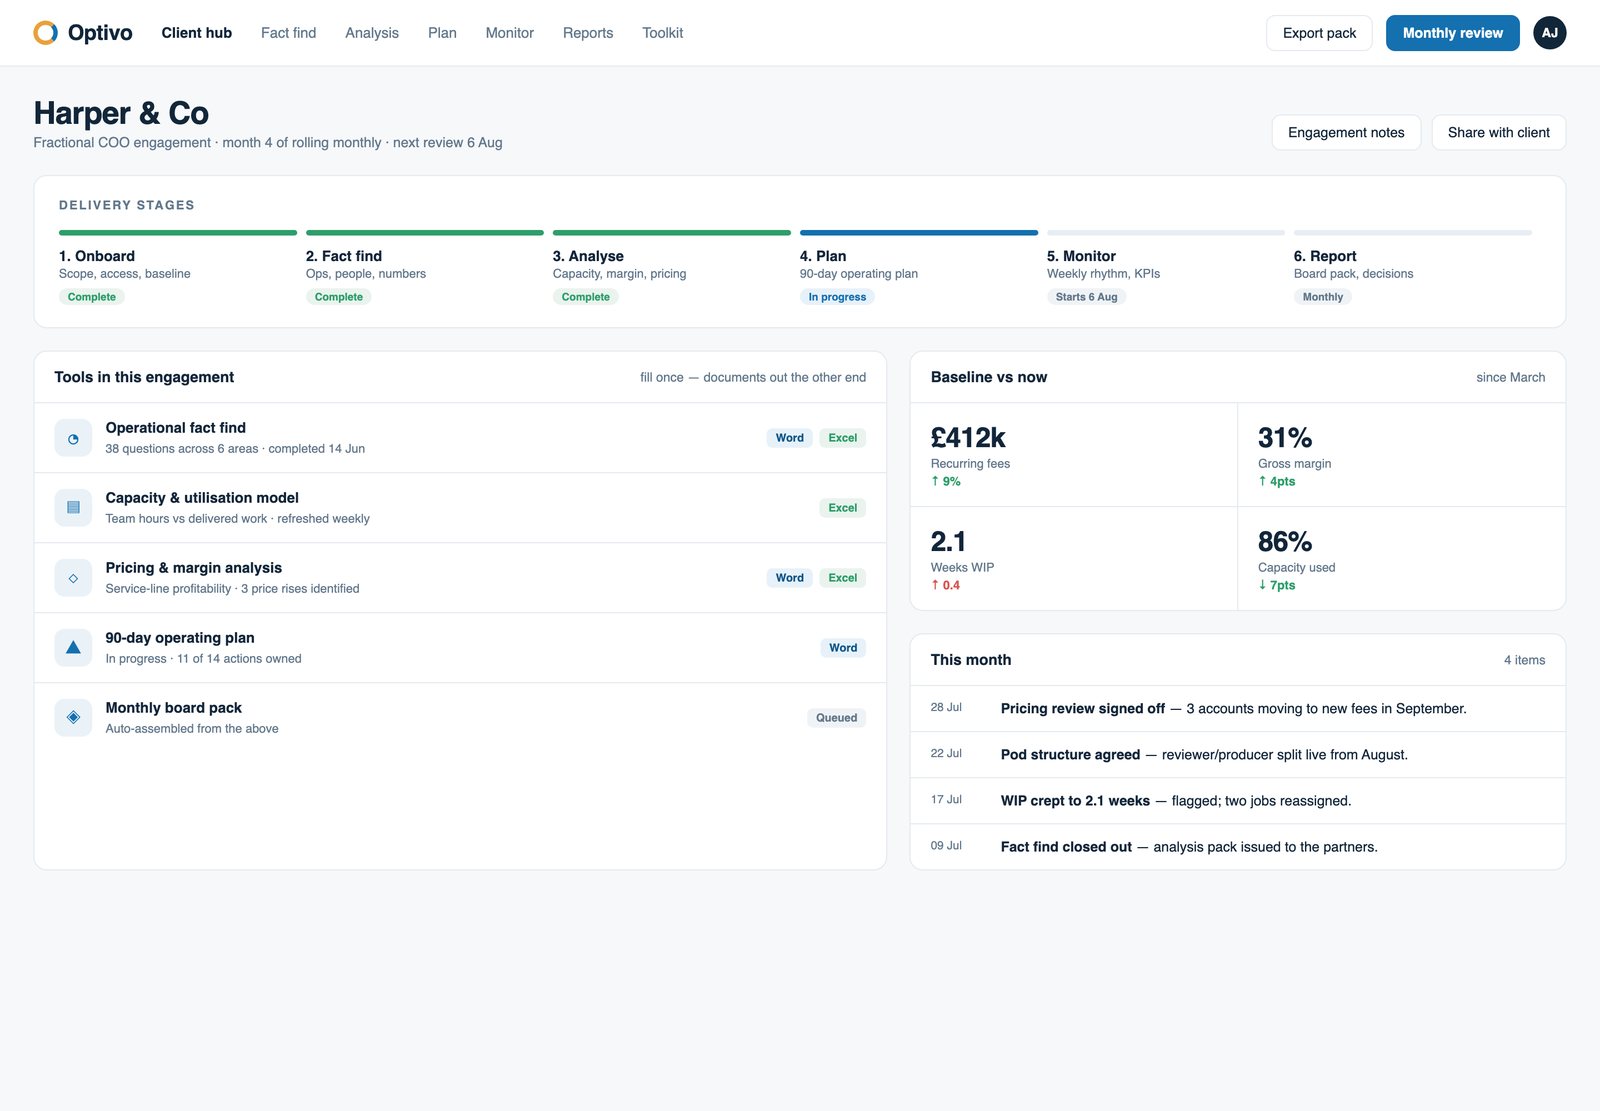Open the Client hub tab
1600x1111 pixels.
197,33
